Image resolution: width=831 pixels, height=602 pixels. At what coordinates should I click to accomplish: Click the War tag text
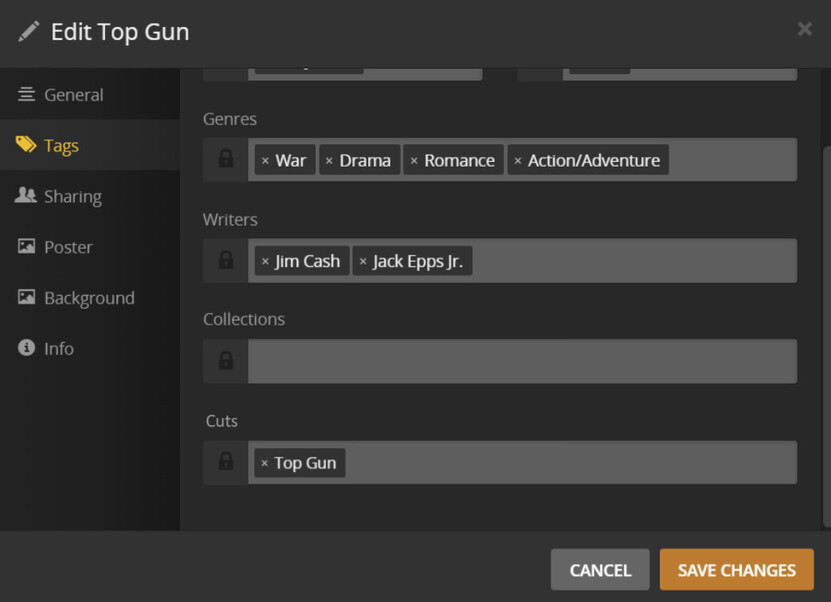click(x=290, y=161)
